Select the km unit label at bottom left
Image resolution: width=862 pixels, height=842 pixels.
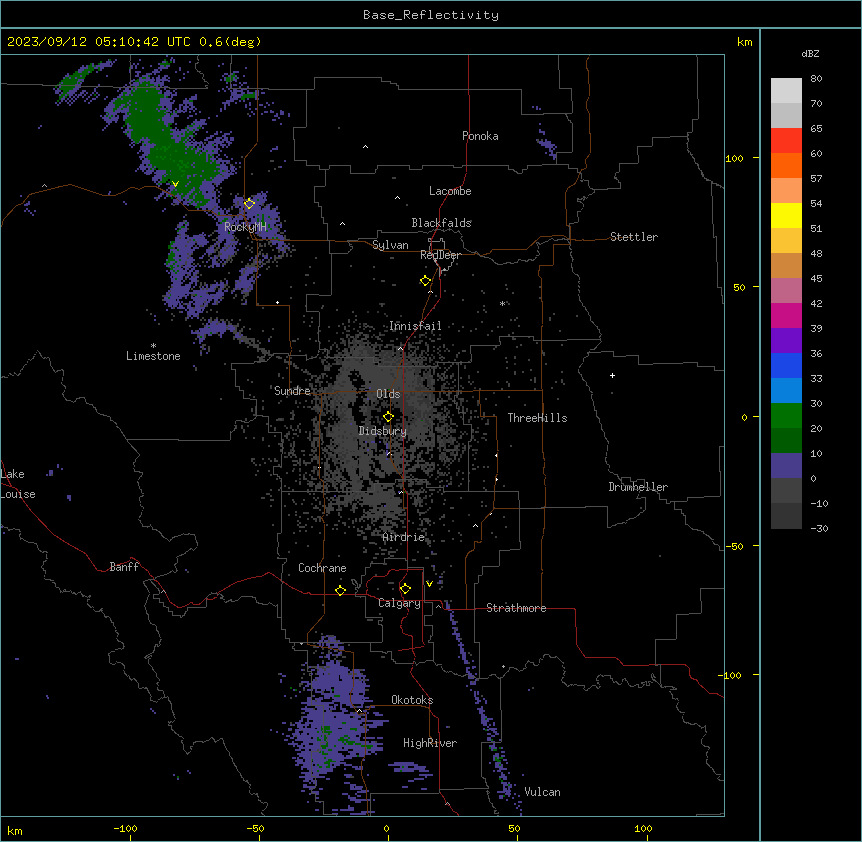pos(14,830)
